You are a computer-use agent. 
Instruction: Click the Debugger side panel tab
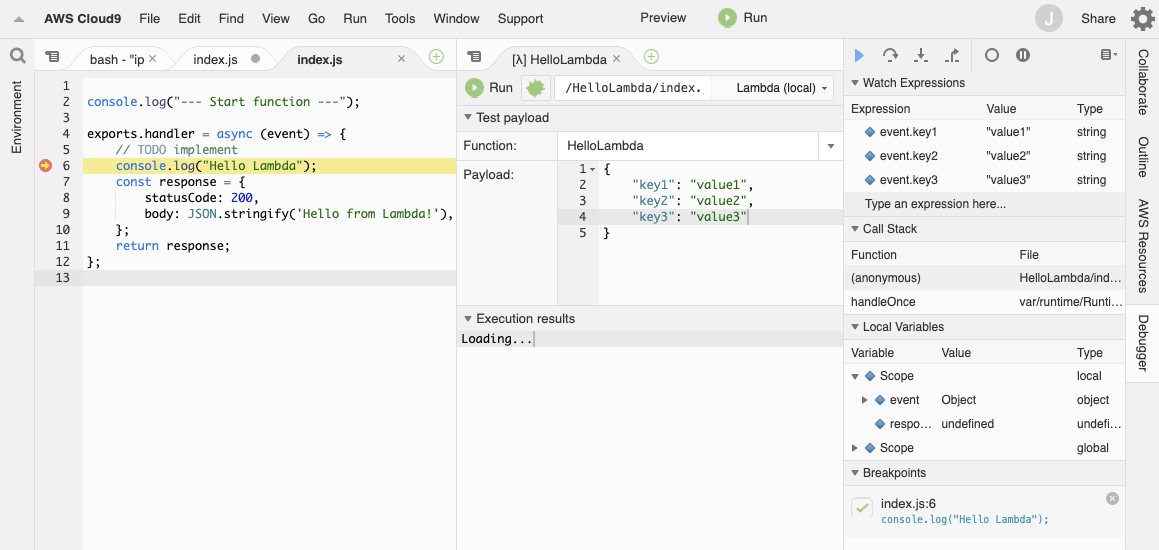pyautogui.click(x=1143, y=343)
